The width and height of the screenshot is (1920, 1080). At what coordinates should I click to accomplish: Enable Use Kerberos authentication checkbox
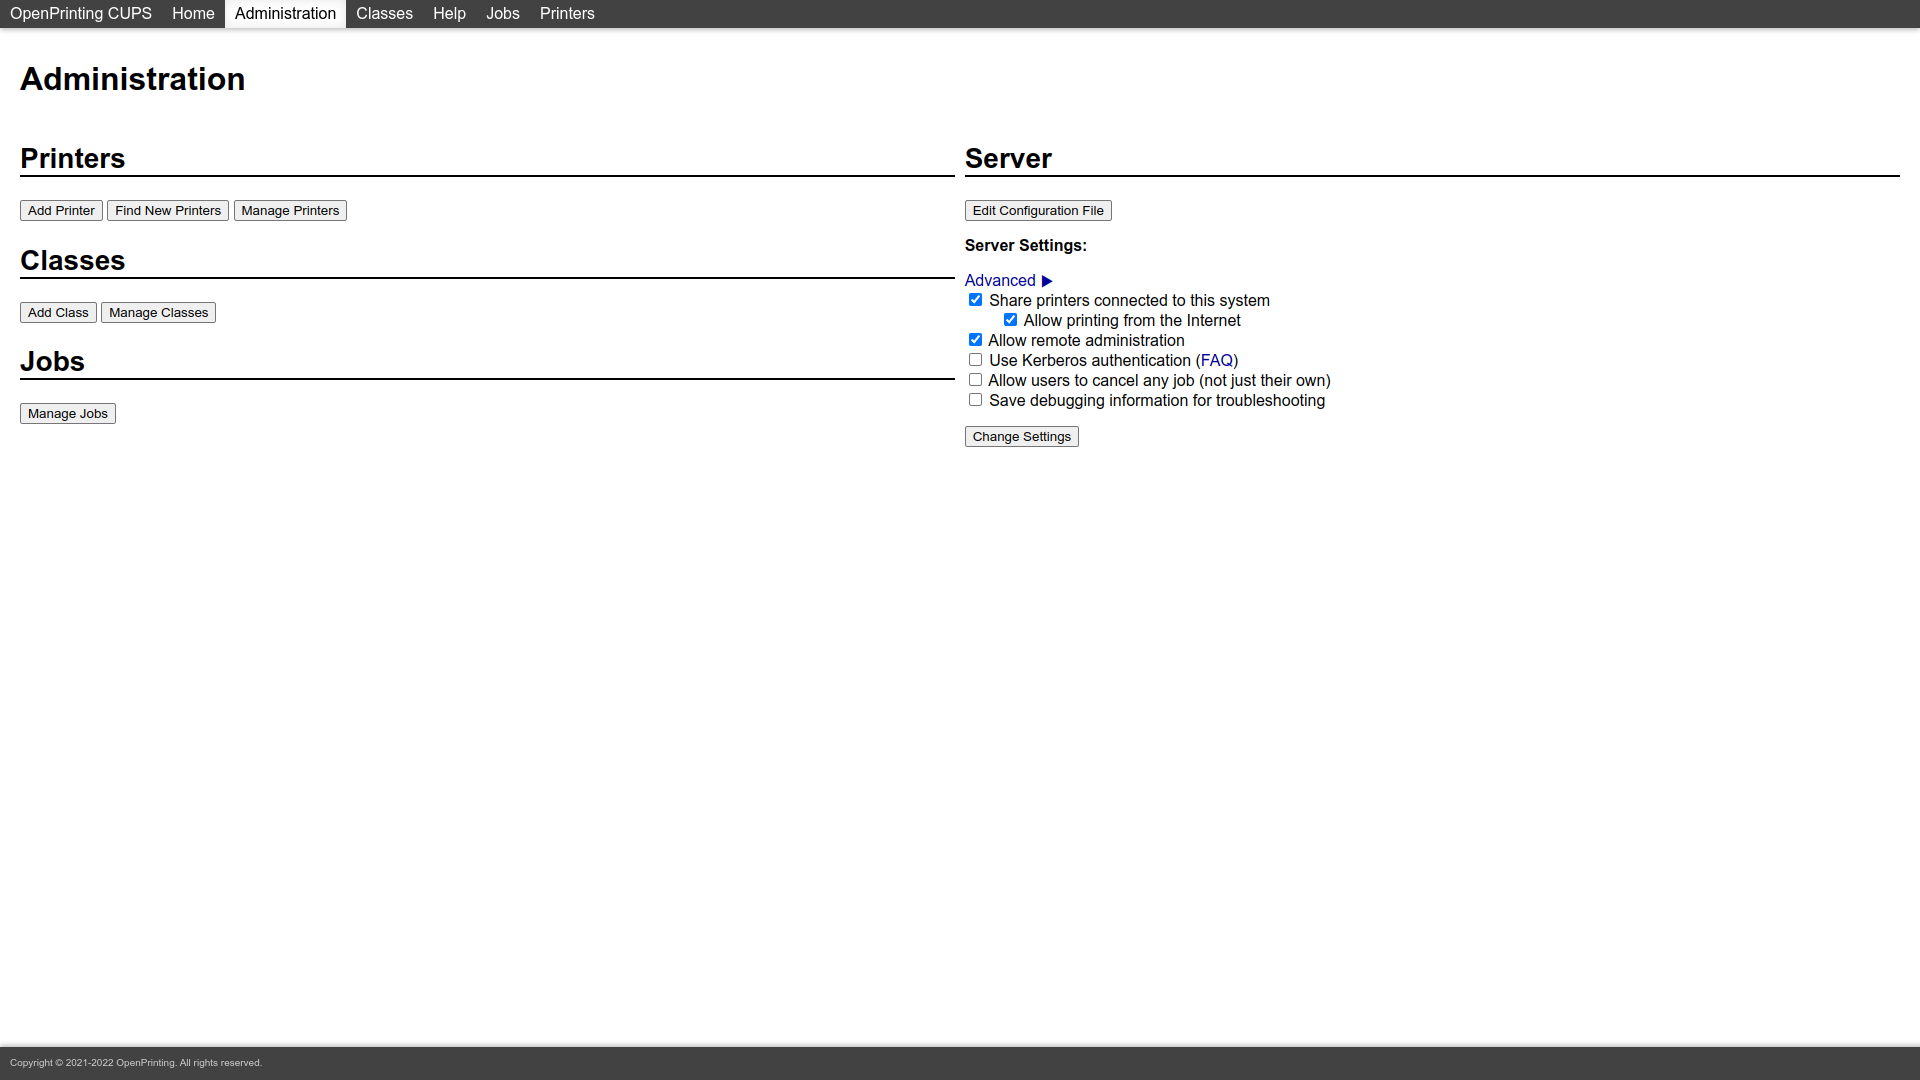coord(975,360)
